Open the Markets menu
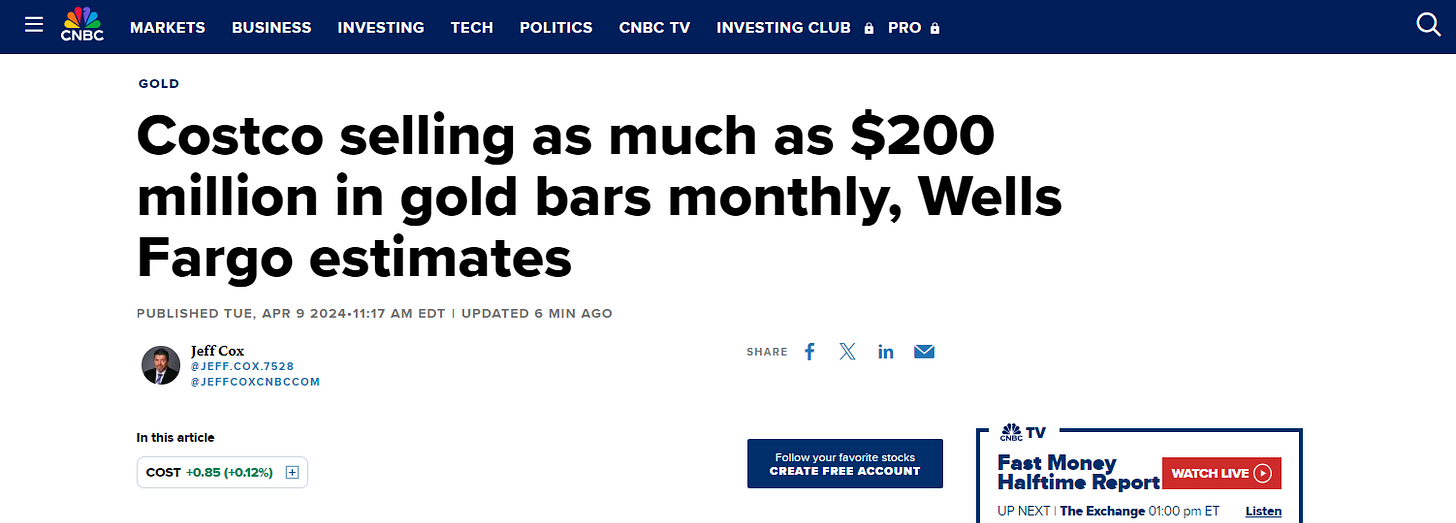The image size is (1456, 523). pyautogui.click(x=167, y=28)
